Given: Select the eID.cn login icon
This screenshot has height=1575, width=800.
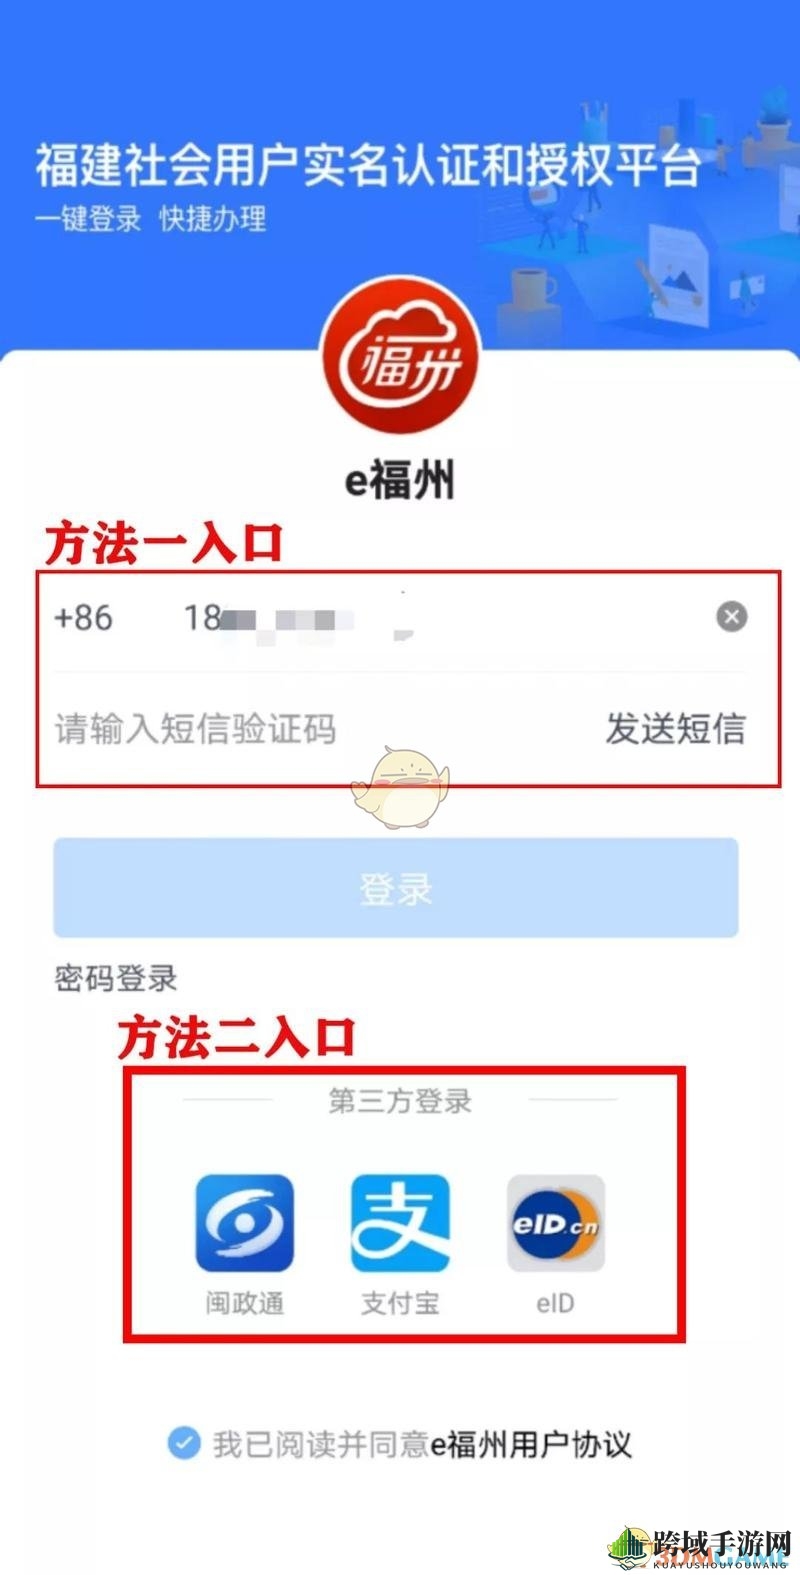Looking at the screenshot, I should point(556,1223).
